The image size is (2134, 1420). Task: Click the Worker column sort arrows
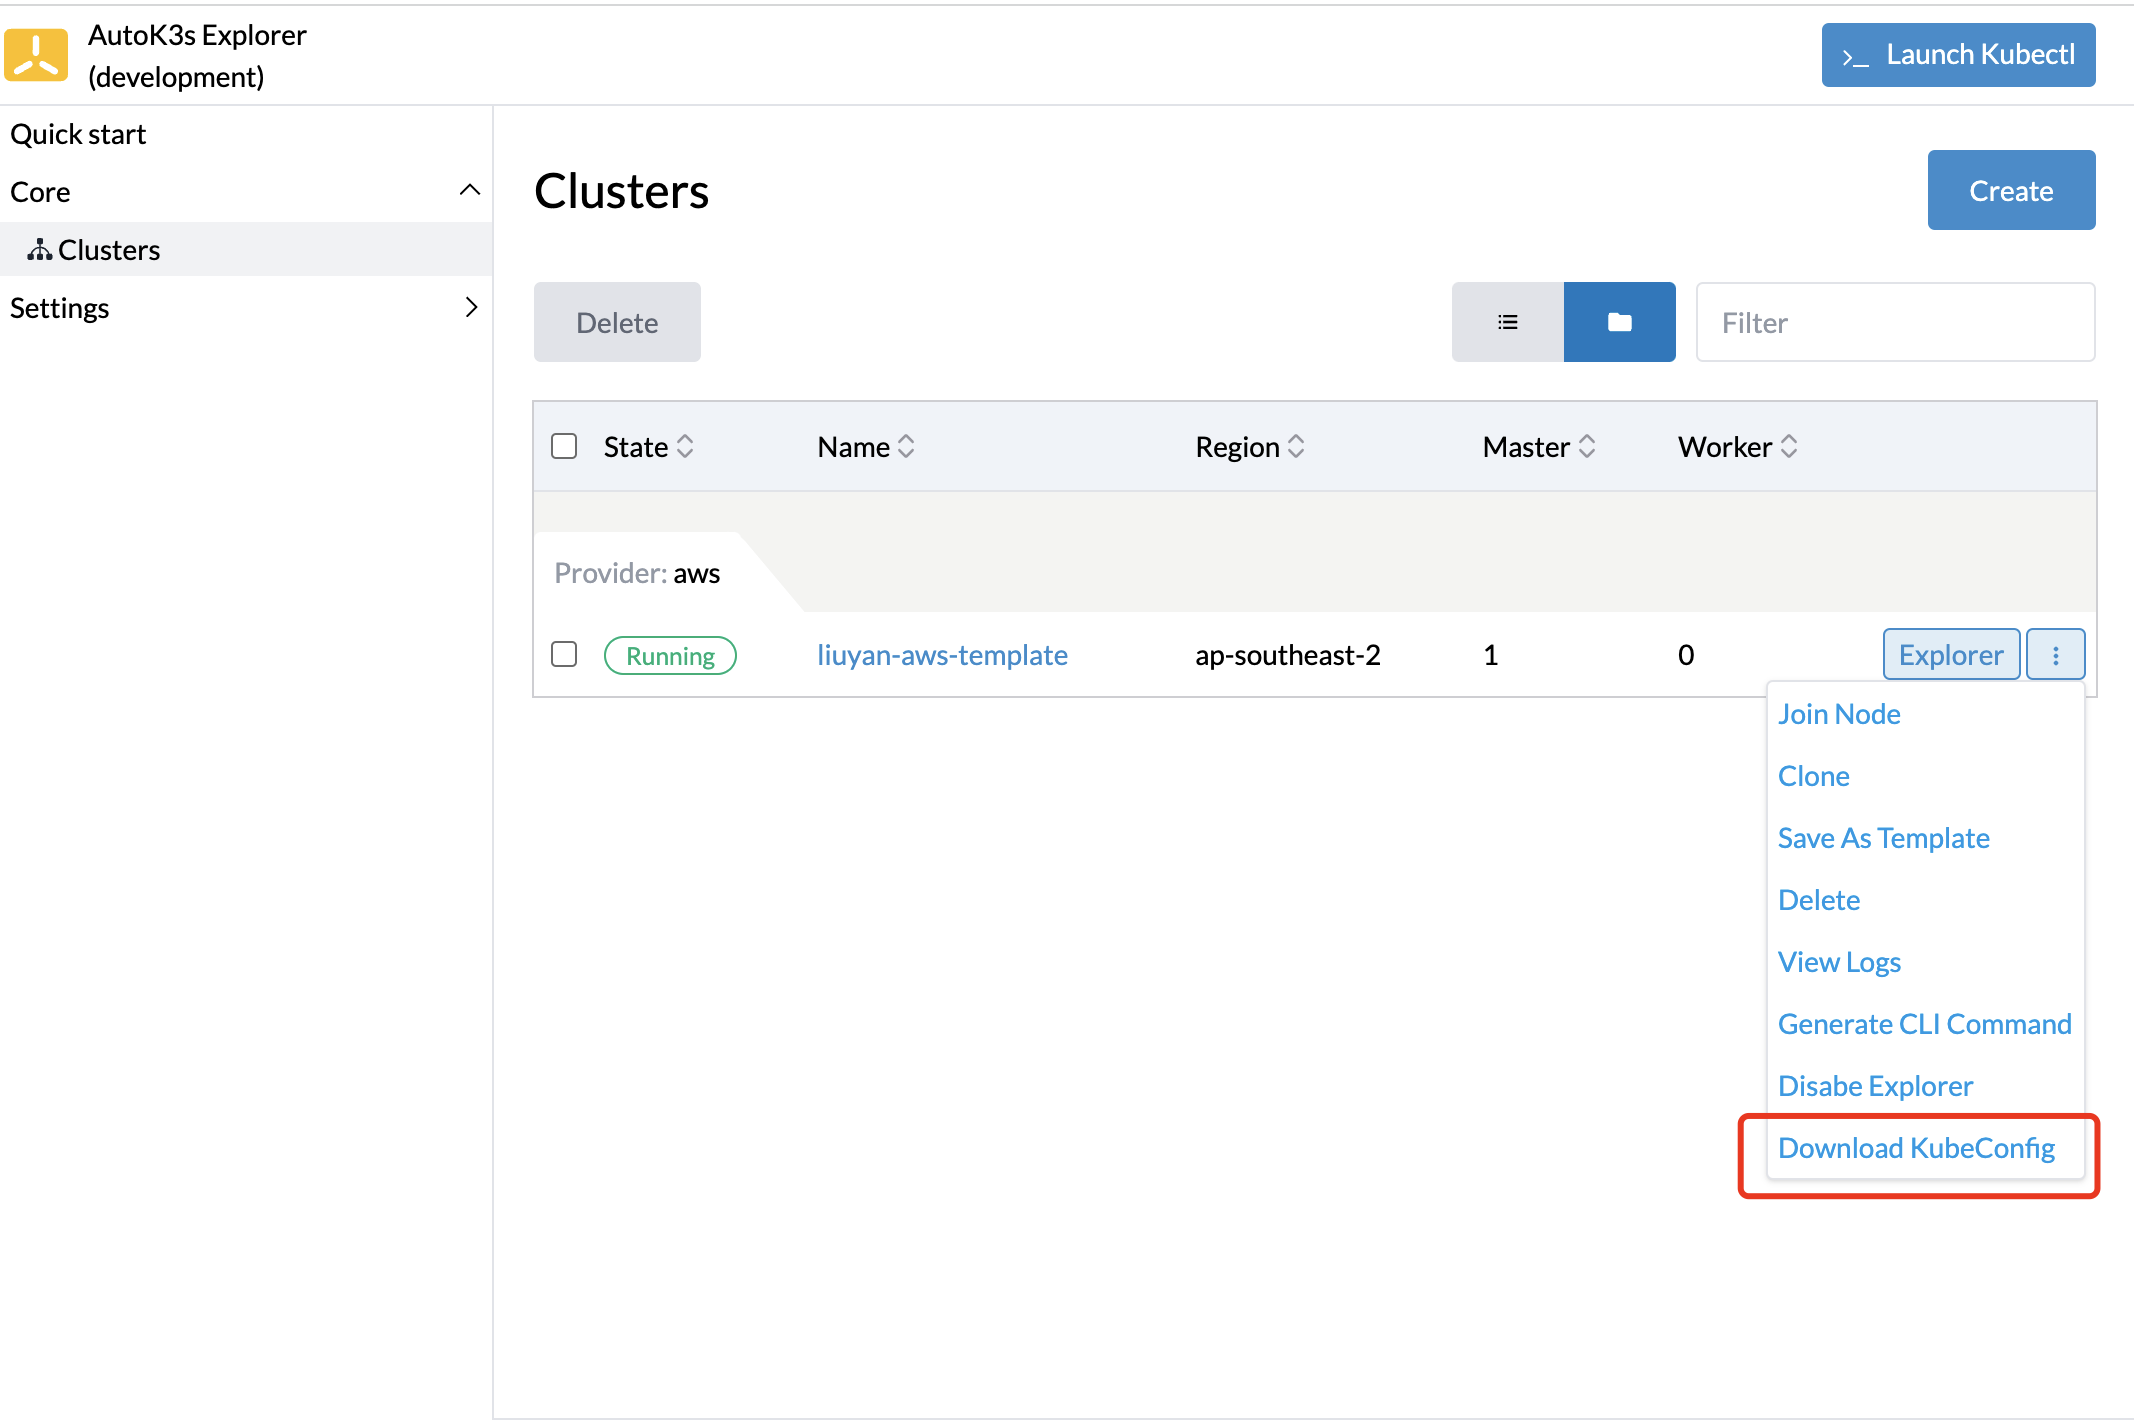pyautogui.click(x=1789, y=446)
